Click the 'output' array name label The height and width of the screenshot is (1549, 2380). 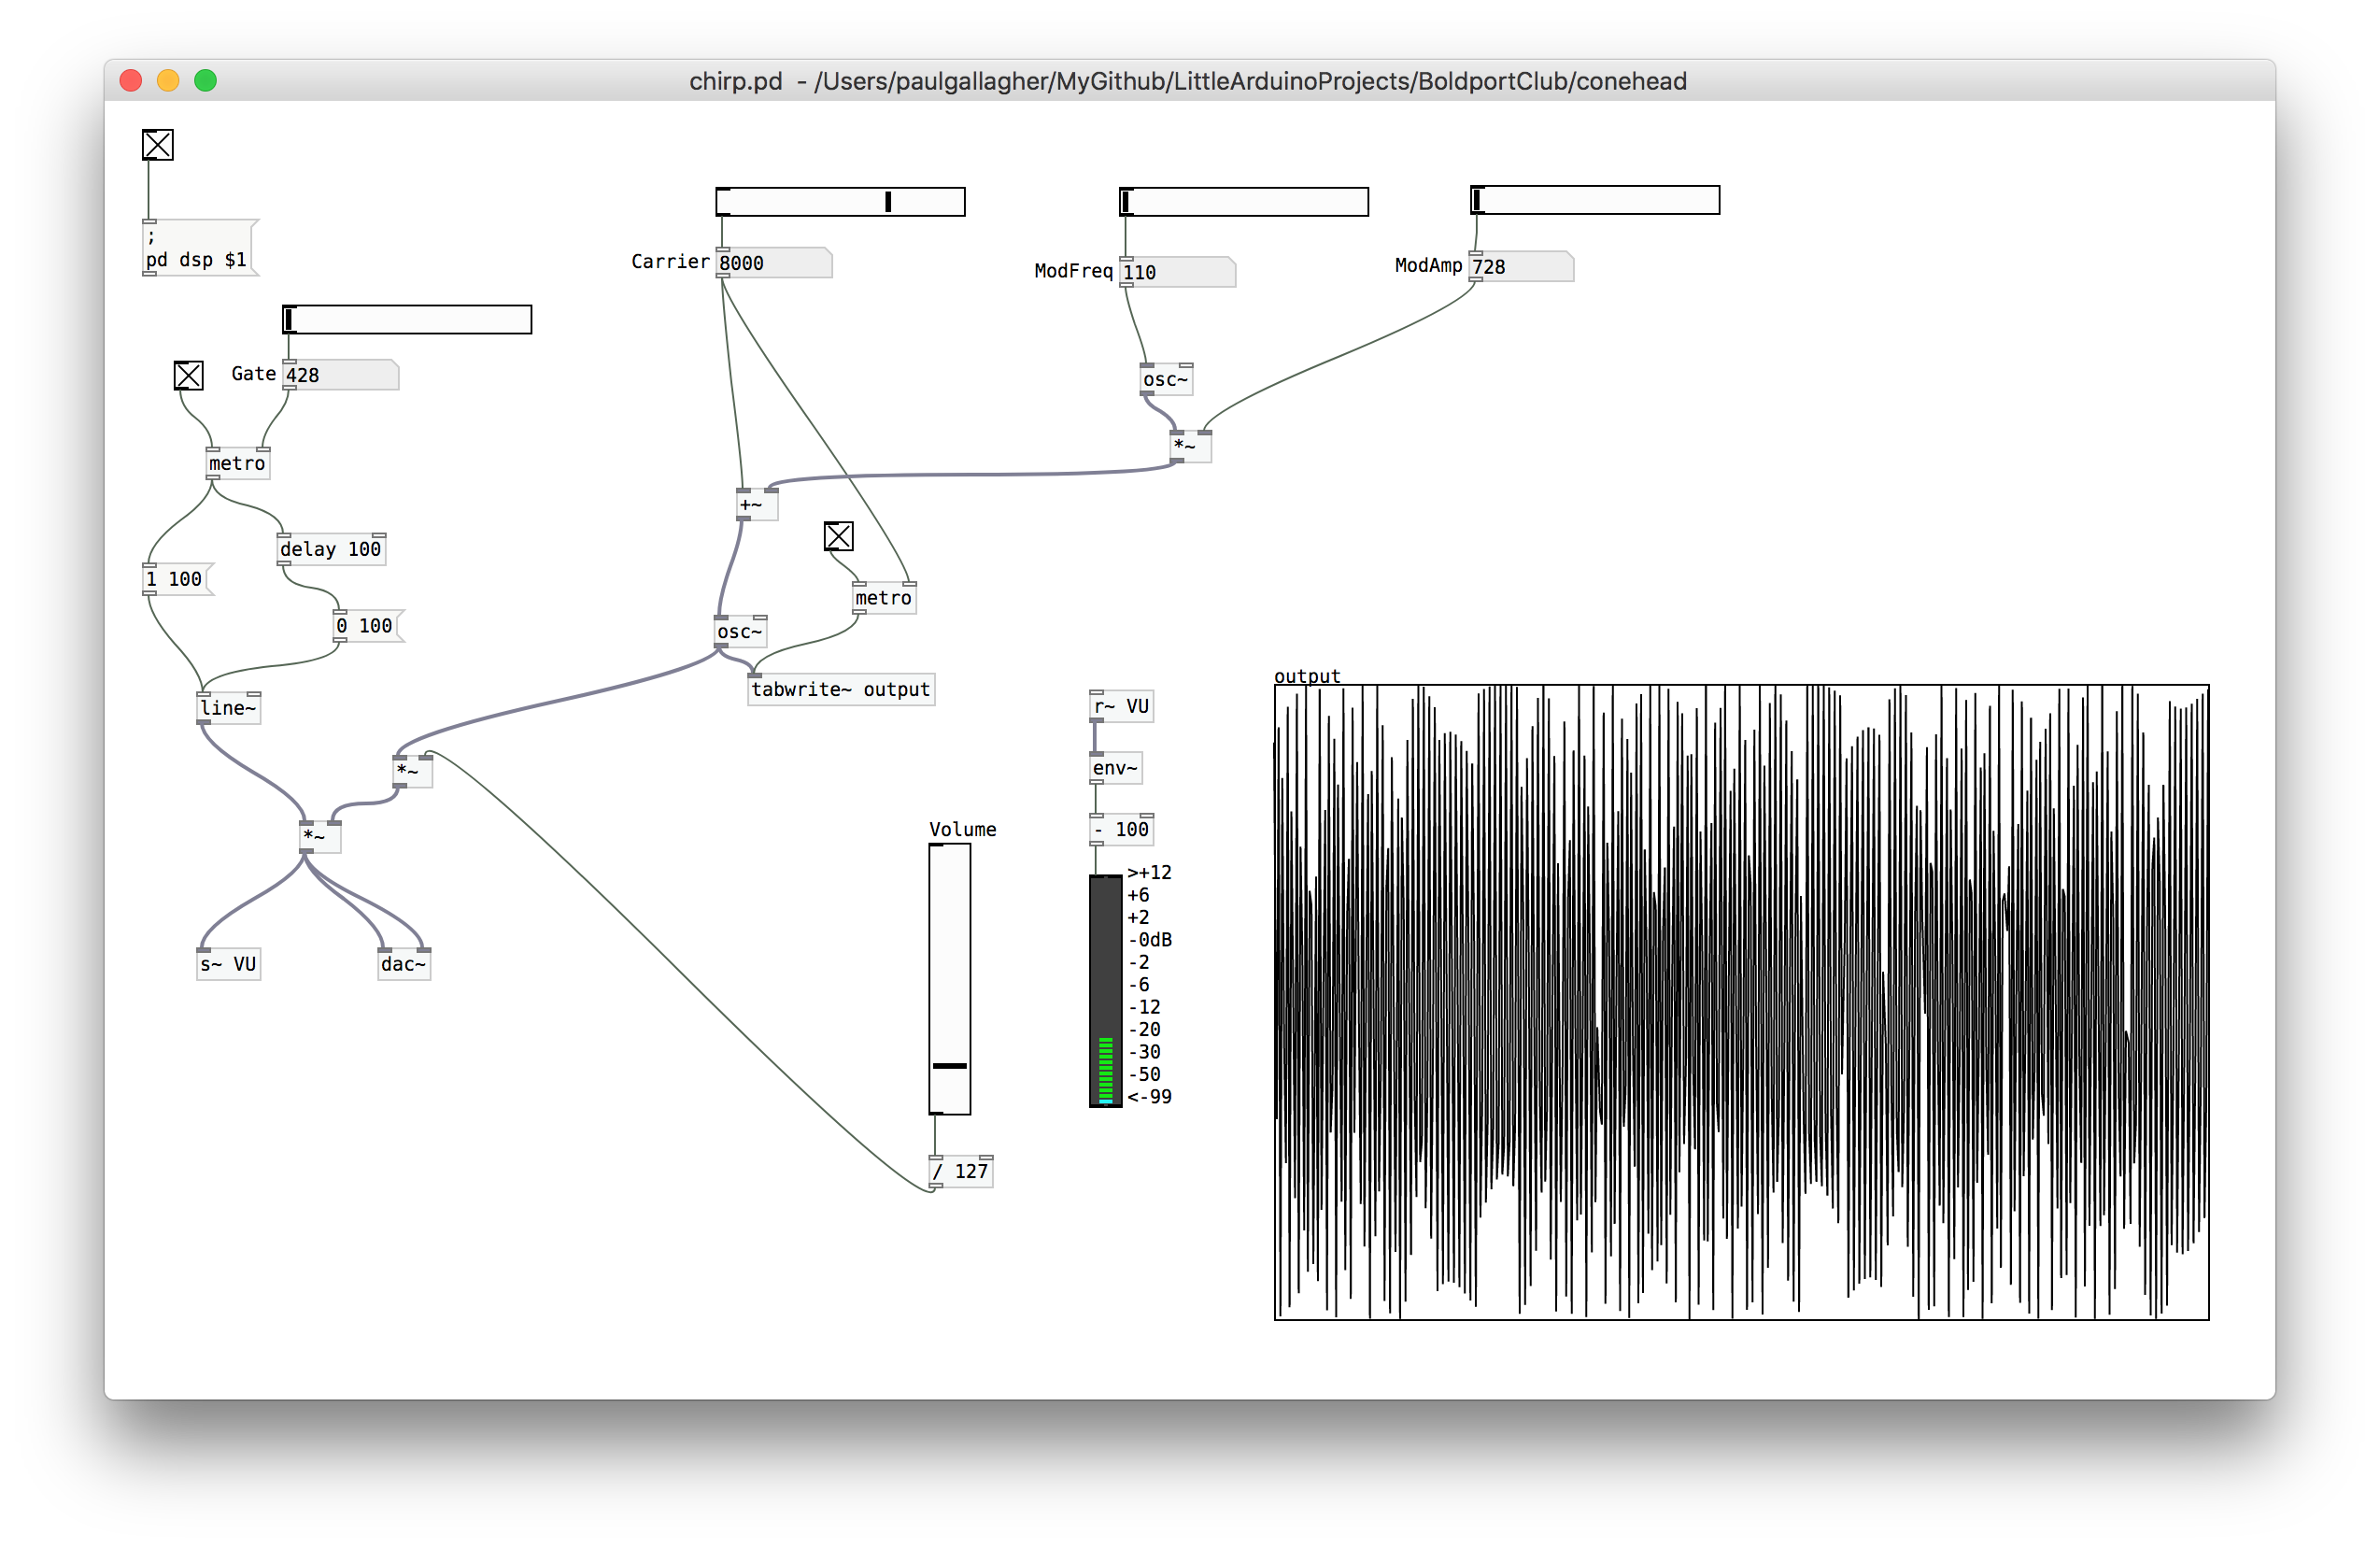pyautogui.click(x=1306, y=676)
